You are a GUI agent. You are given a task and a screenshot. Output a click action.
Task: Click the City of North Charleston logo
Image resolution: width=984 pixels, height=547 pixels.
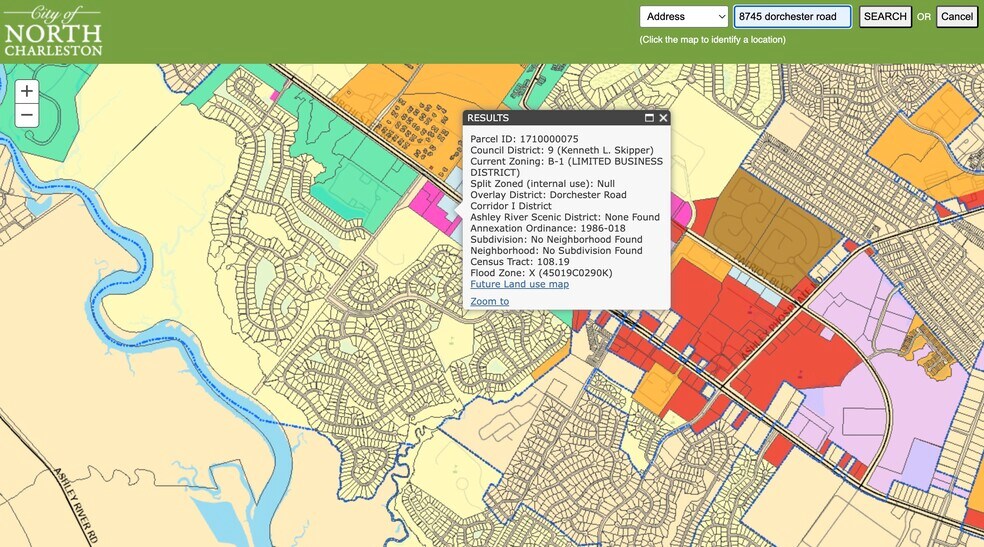(x=53, y=31)
